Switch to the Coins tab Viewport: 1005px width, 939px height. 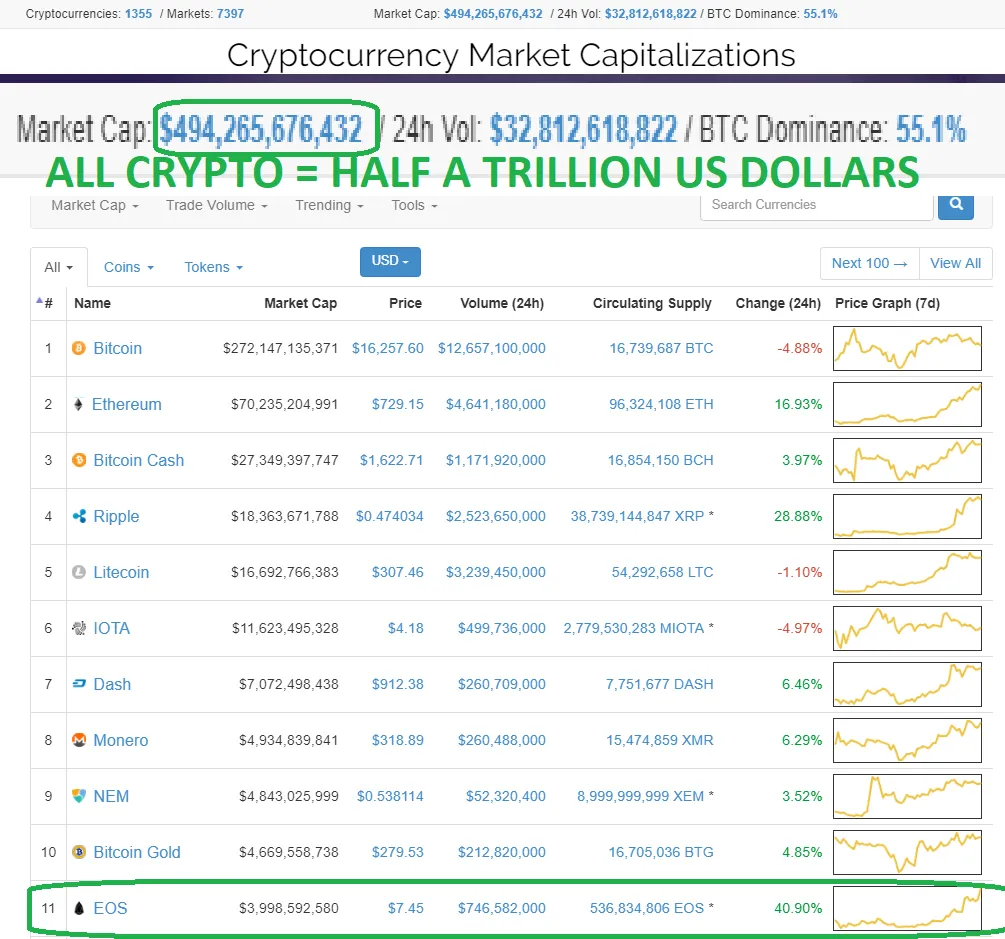tap(129, 267)
